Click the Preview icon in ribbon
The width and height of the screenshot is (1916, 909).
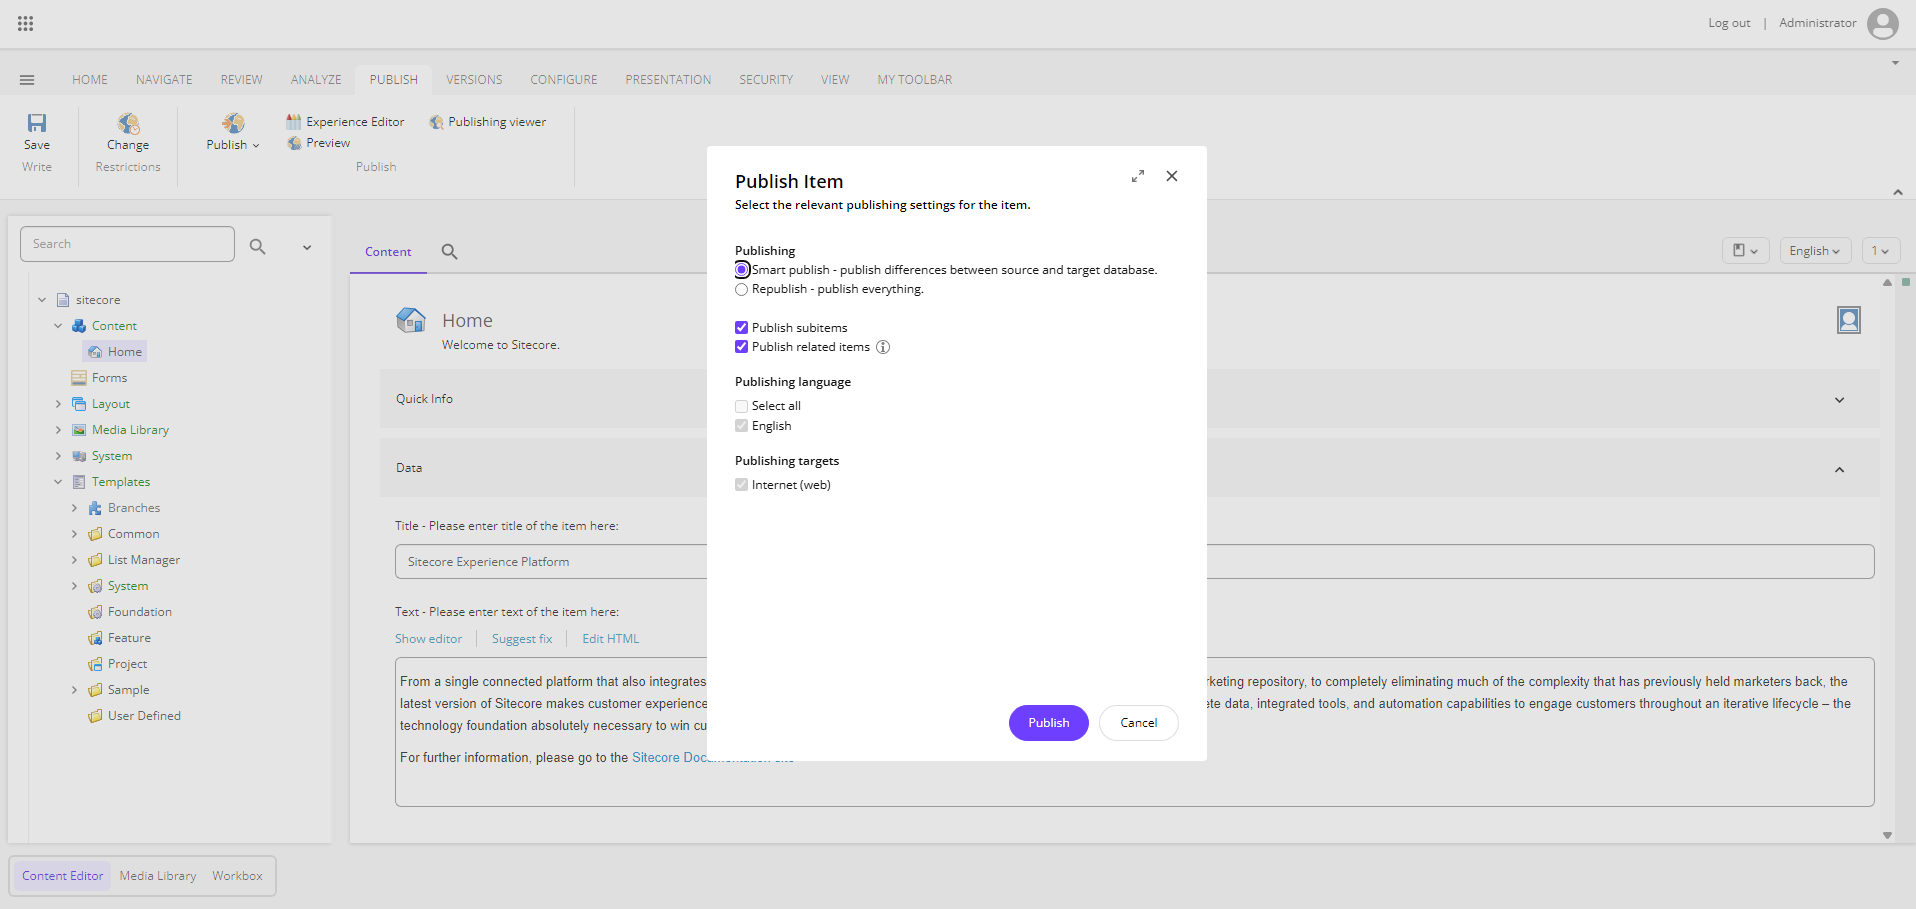[295, 143]
